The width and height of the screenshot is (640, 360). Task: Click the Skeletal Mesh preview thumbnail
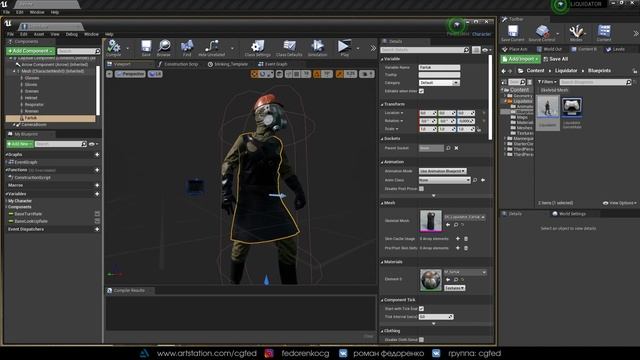click(431, 220)
